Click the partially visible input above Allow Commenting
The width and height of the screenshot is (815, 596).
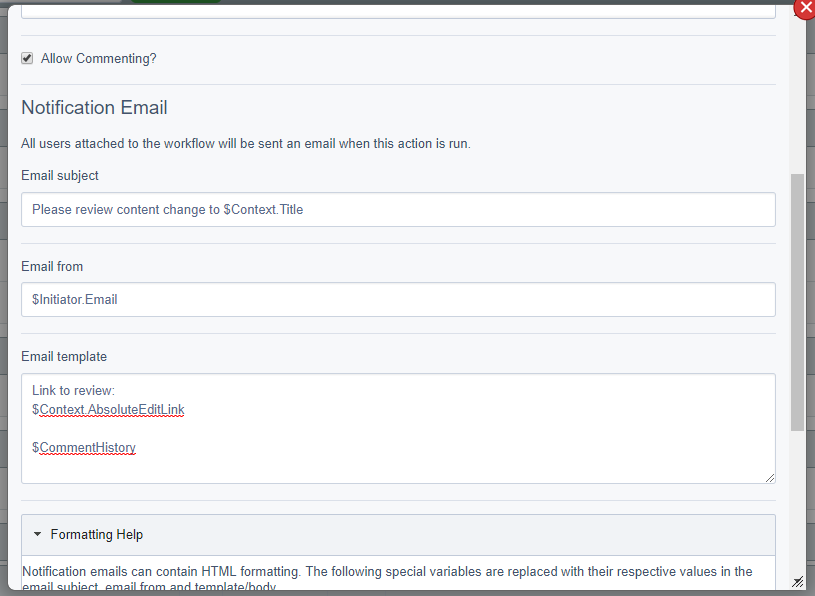click(x=400, y=8)
